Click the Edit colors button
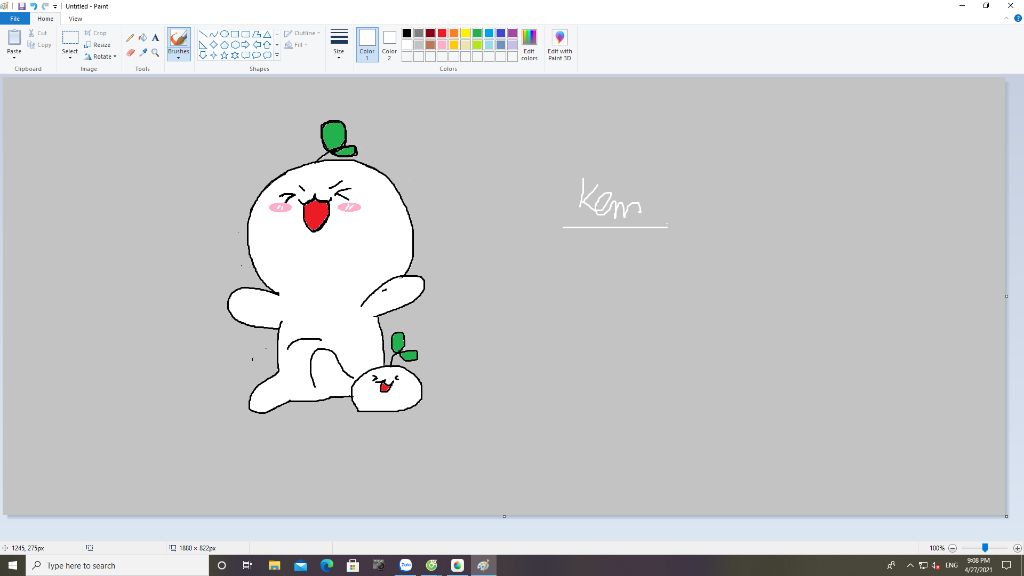Screen dimensions: 1024x576 529,44
